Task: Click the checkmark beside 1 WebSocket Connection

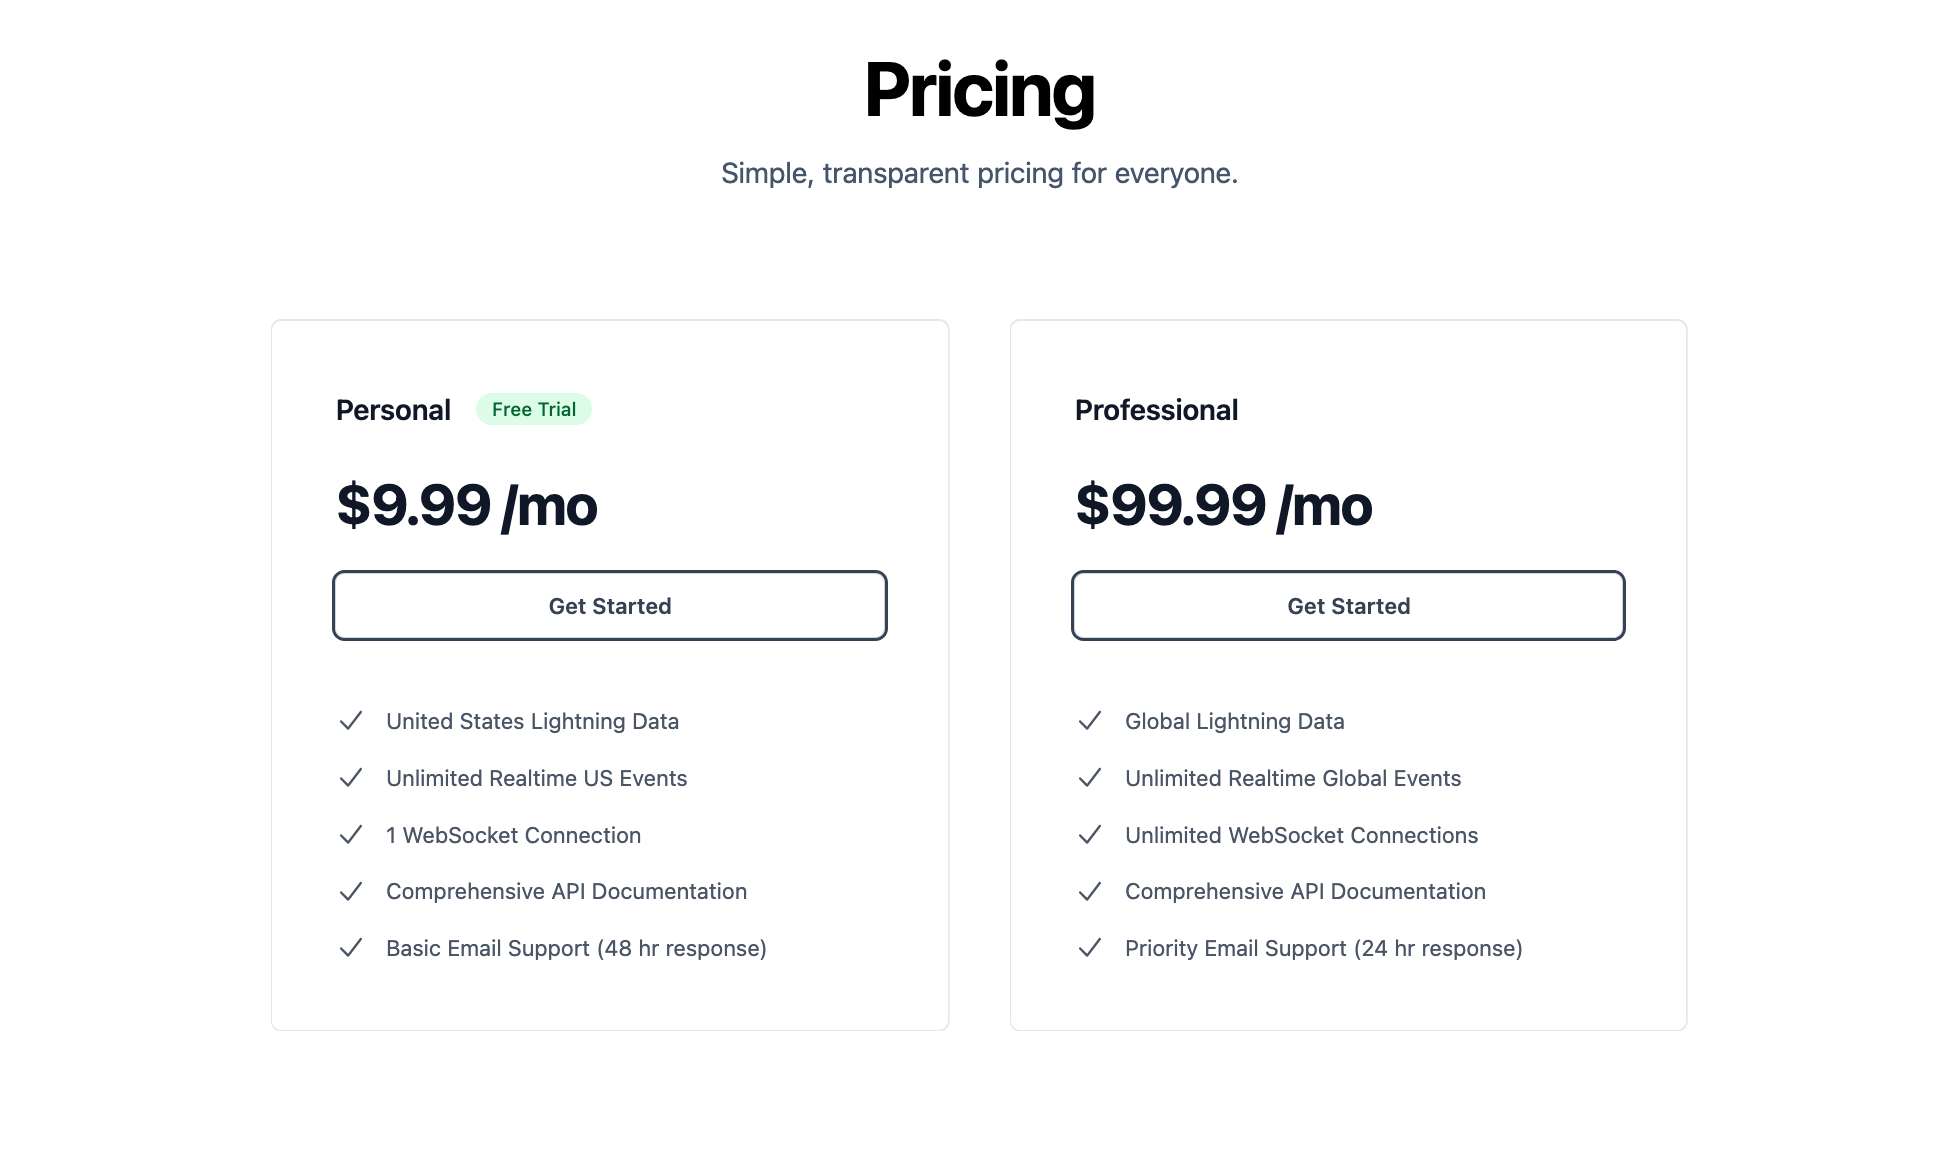Action: (x=351, y=835)
